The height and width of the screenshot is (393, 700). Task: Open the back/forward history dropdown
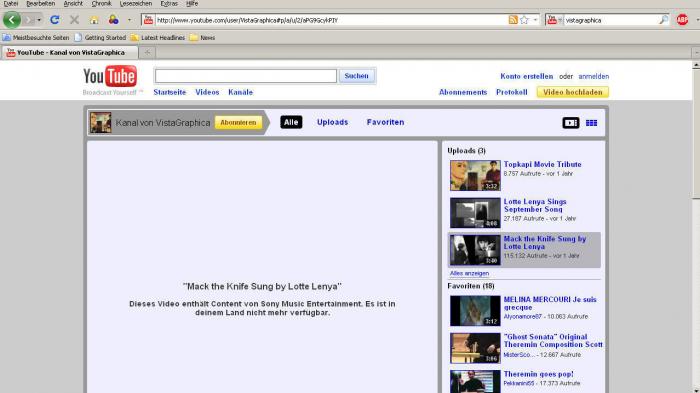(39, 20)
